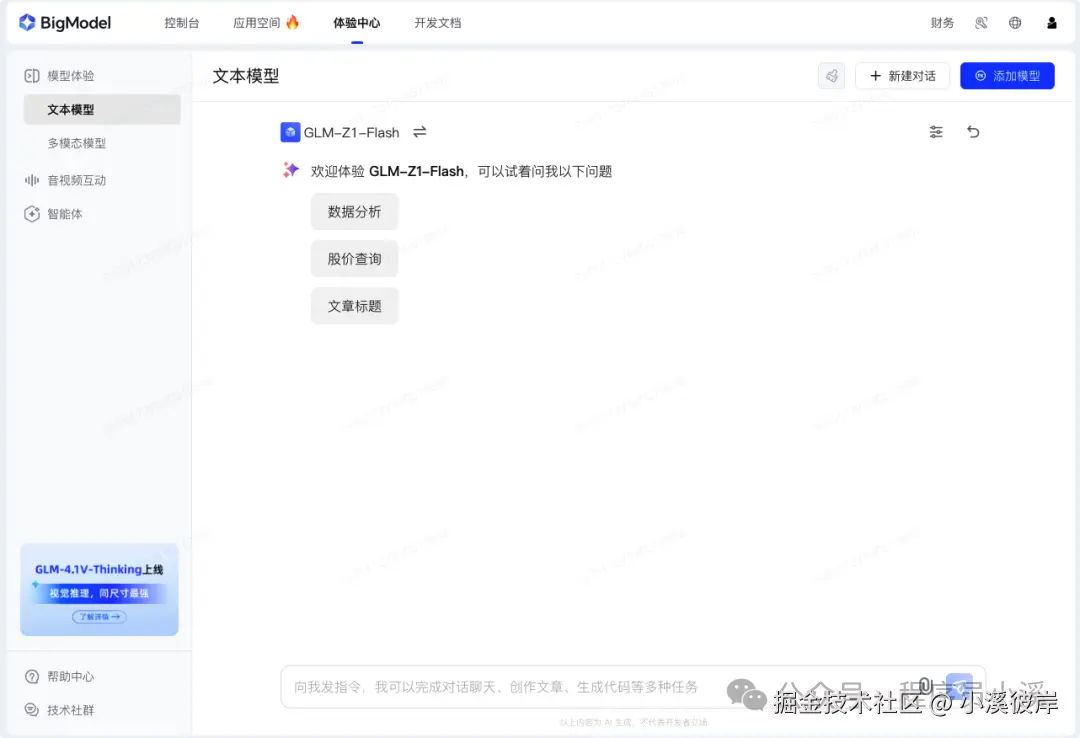The image size is (1080, 738).
Task: Click the clear conversation brush icon
Action: click(831, 75)
